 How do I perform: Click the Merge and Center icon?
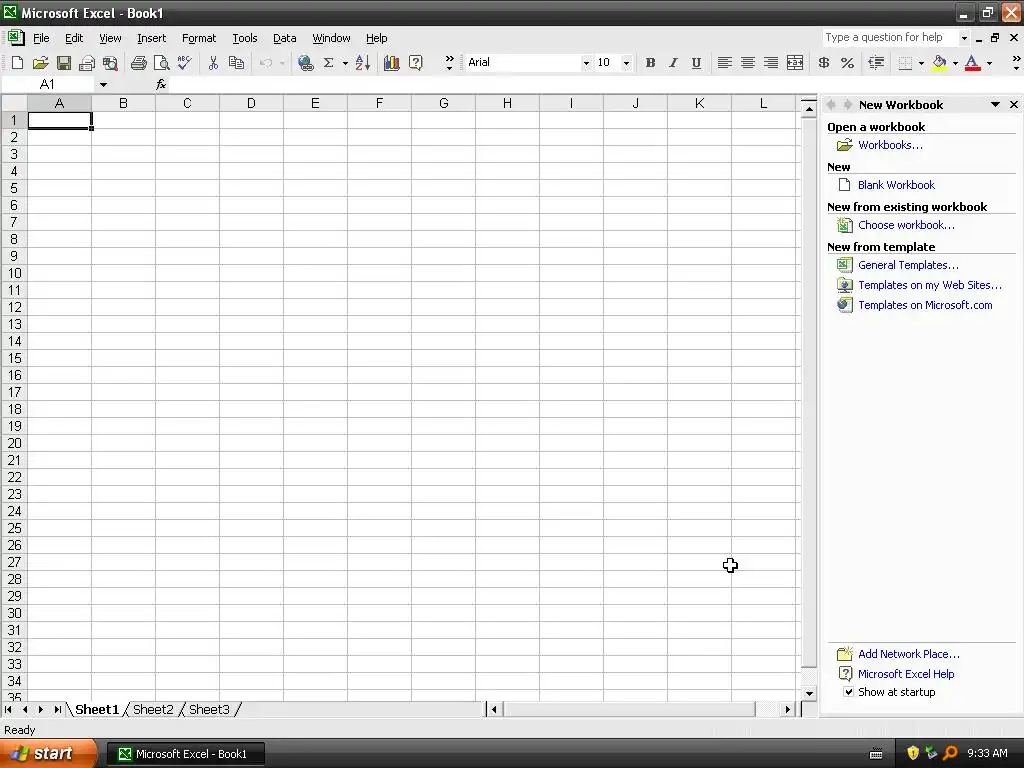(x=795, y=63)
